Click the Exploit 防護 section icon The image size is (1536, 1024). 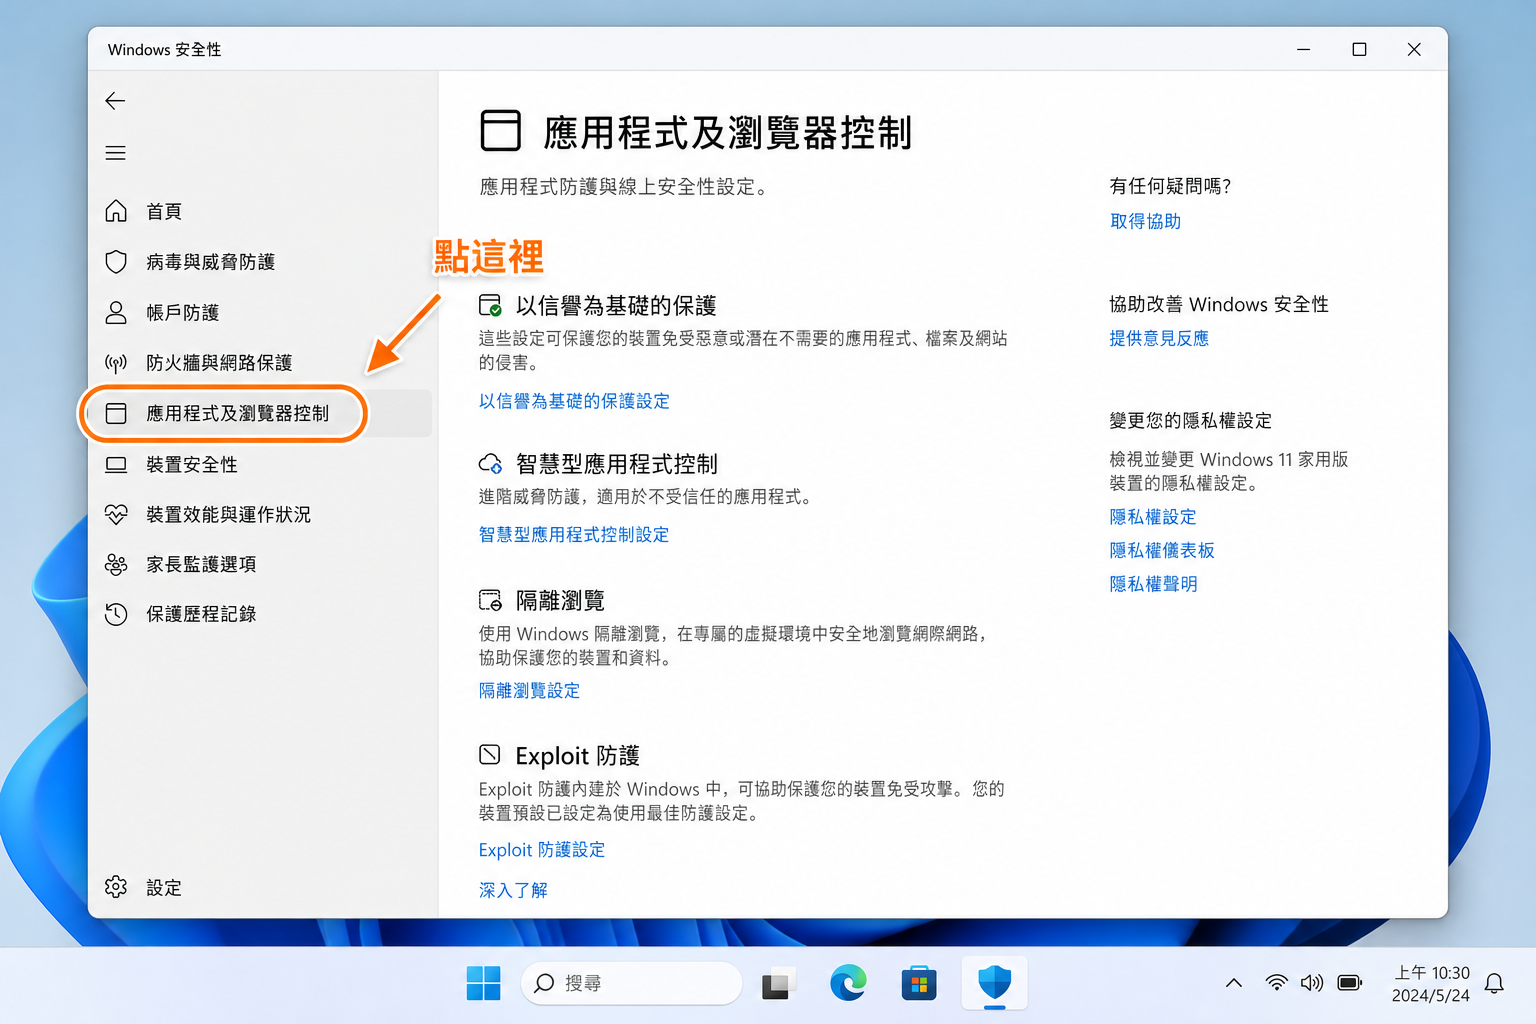(x=490, y=754)
